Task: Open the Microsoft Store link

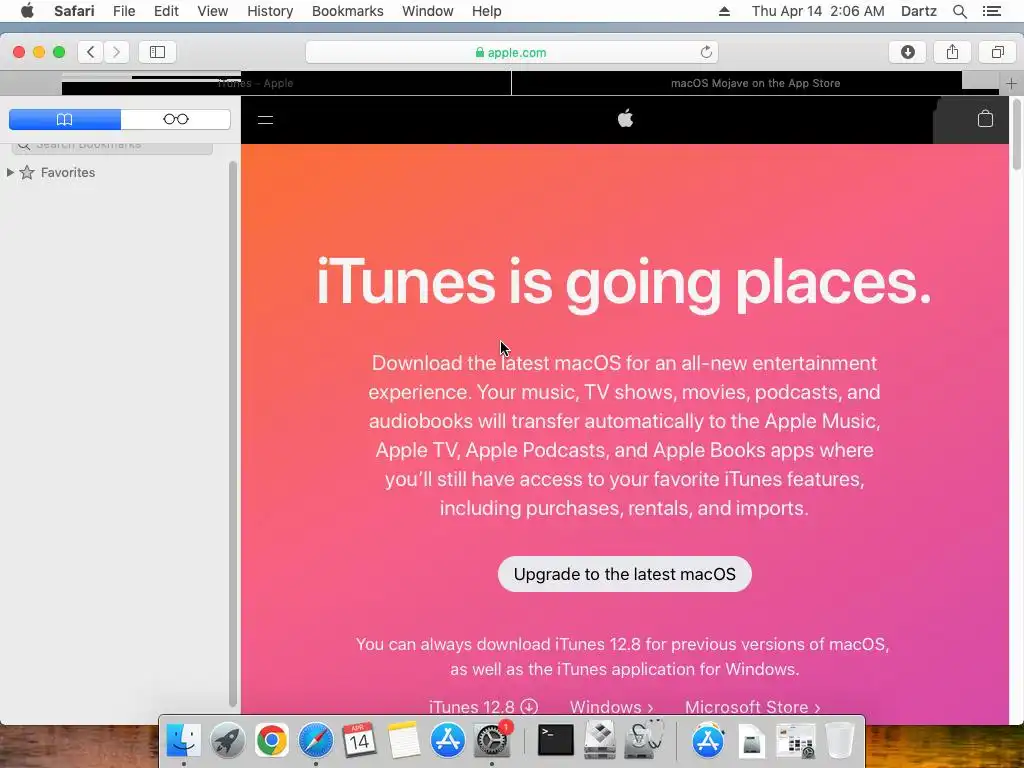Action: point(752,707)
